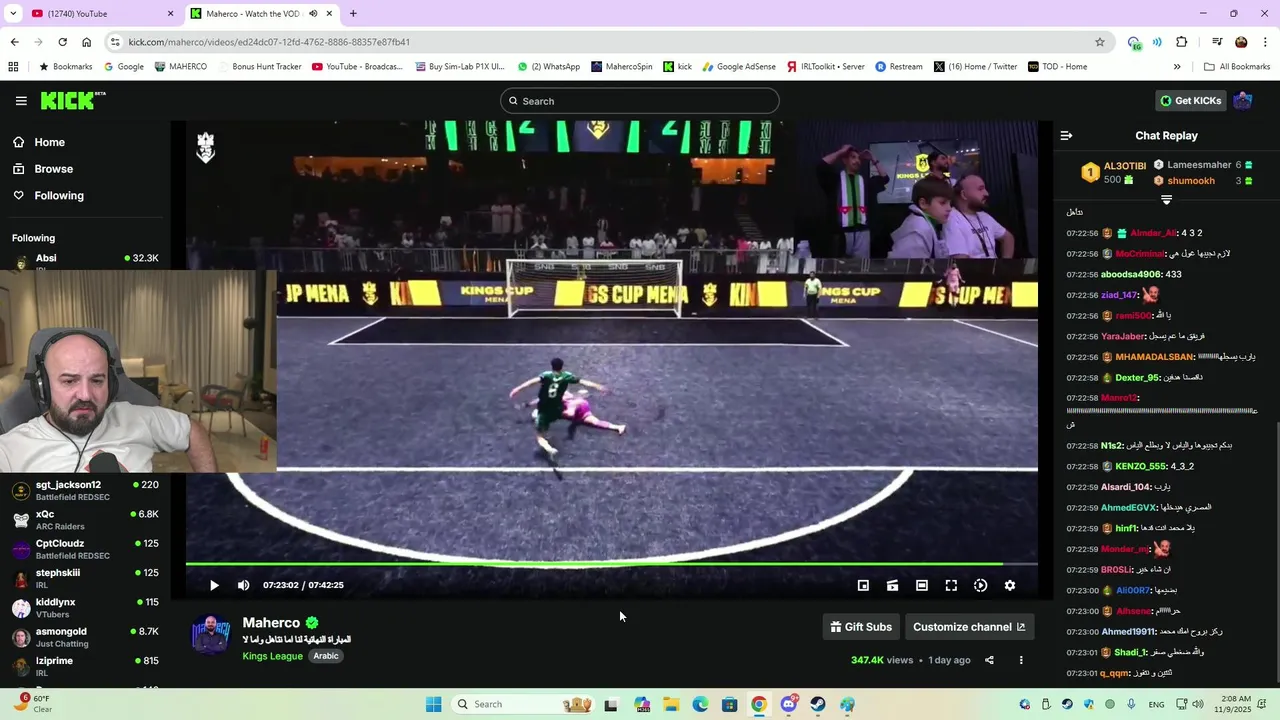Toggle theater mode on the player

(922, 585)
